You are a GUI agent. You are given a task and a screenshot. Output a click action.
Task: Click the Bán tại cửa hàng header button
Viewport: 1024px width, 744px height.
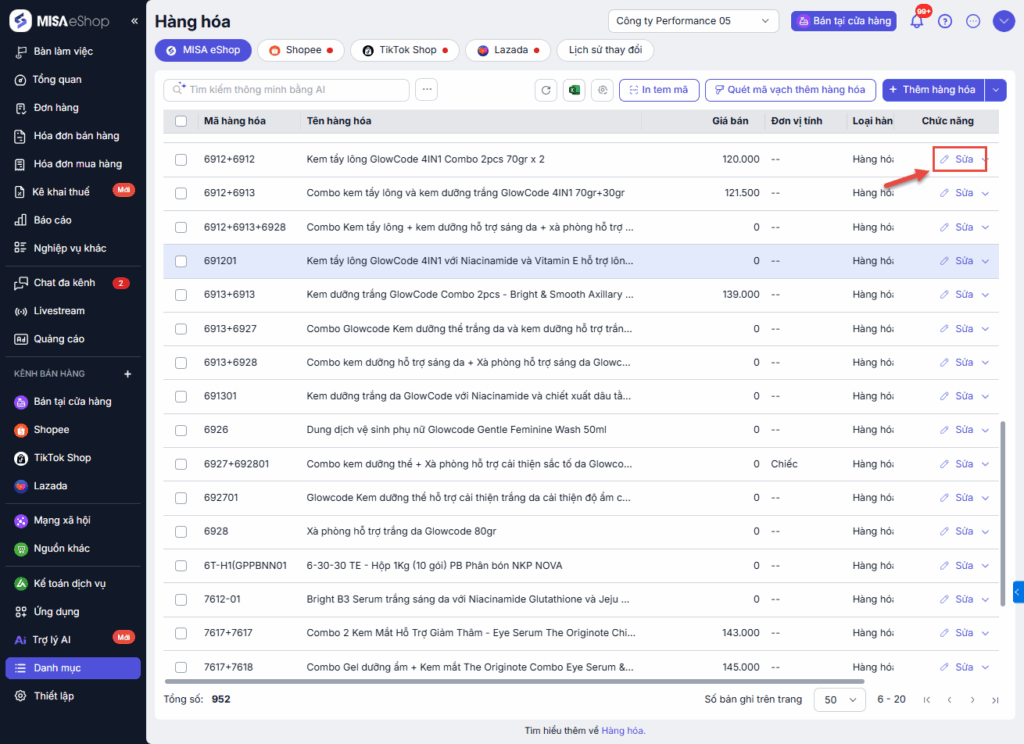click(x=844, y=21)
